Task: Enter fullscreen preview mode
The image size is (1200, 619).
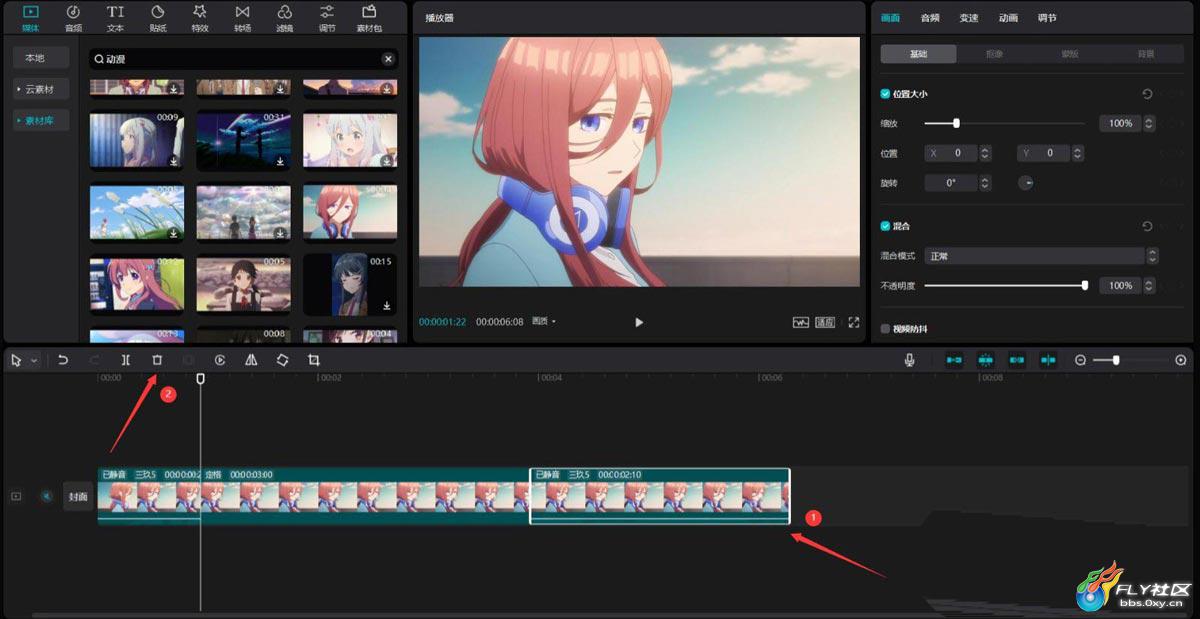Action: (x=854, y=322)
